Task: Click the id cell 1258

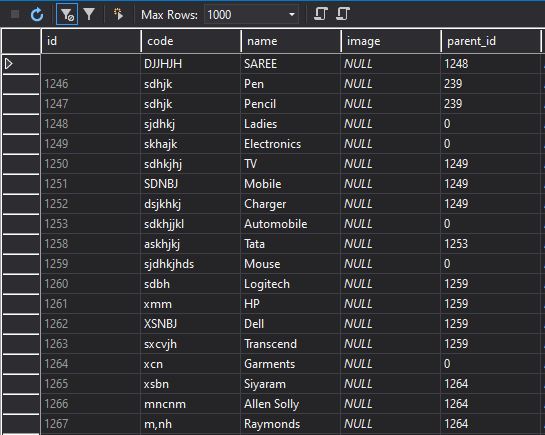Action: coord(90,244)
